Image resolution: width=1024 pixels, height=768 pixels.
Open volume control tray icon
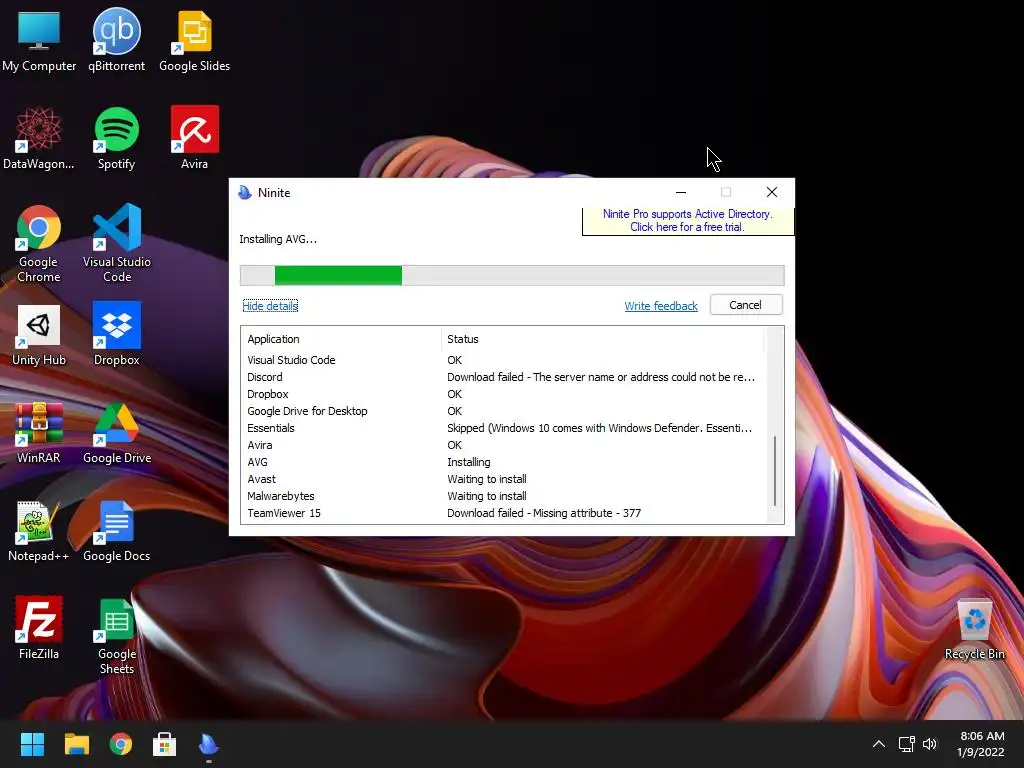pyautogui.click(x=930, y=744)
